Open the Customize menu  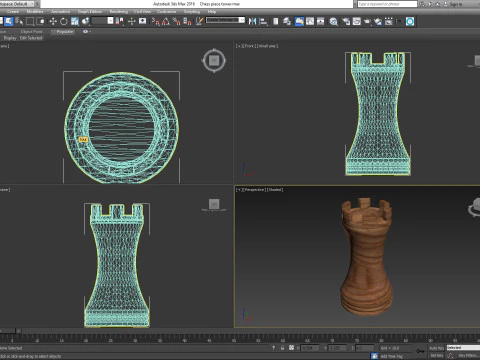pos(166,12)
